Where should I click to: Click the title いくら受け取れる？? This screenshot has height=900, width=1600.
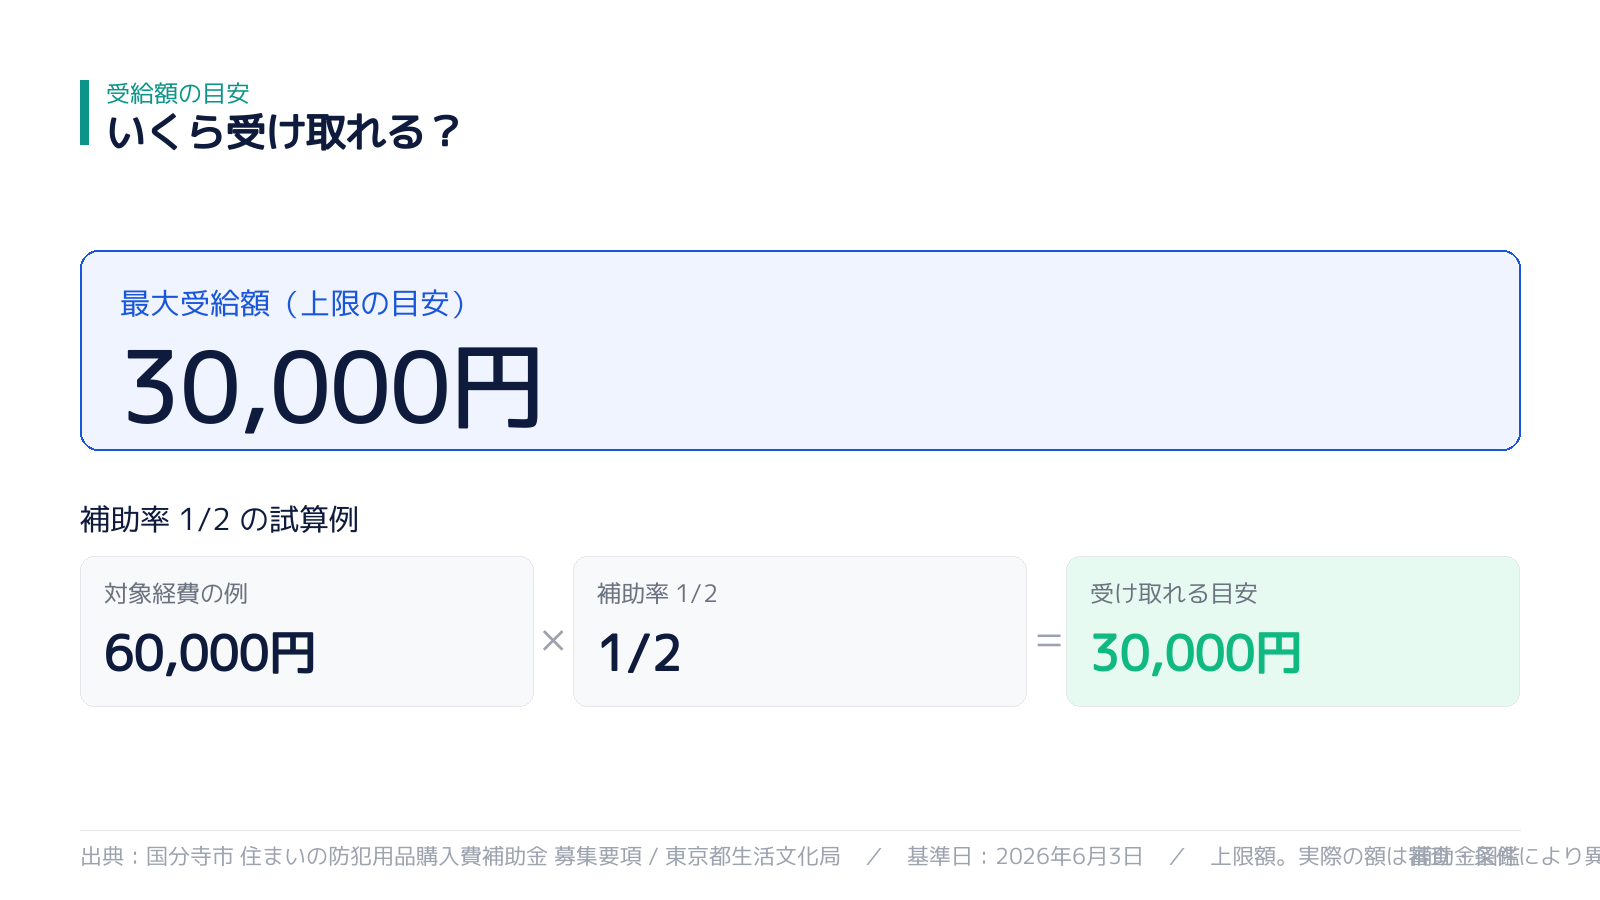tap(284, 132)
